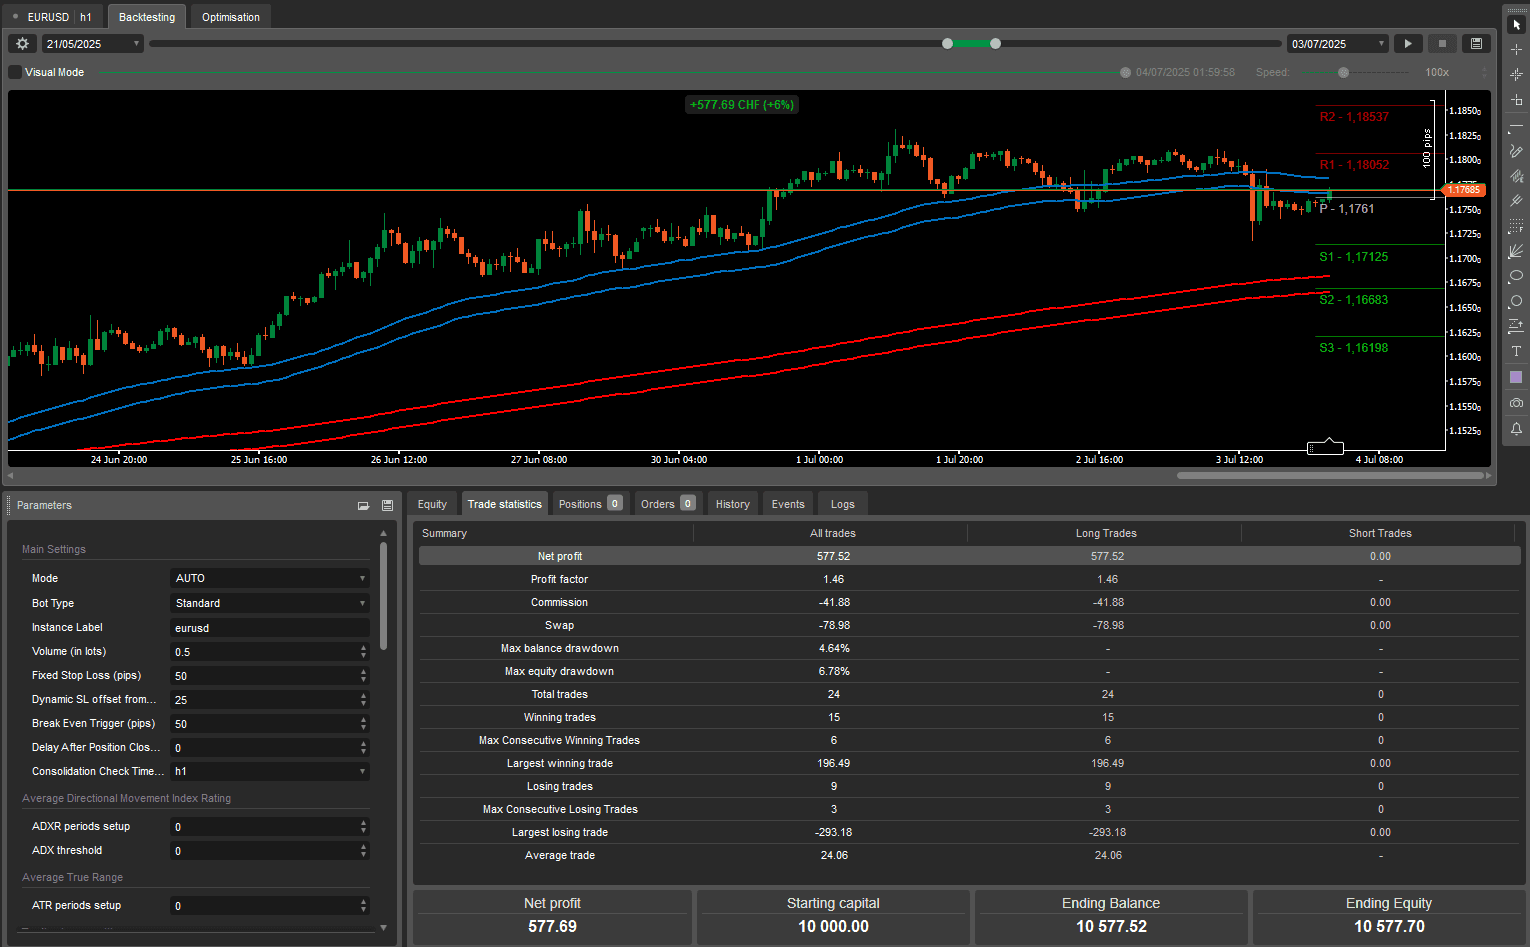Select the Trade statistics tab
The image size is (1530, 947).
pyautogui.click(x=504, y=504)
